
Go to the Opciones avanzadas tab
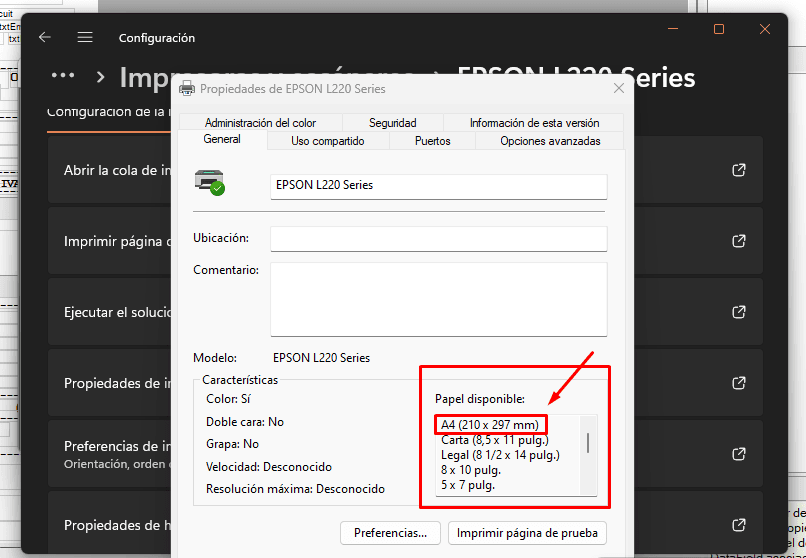pyautogui.click(x=550, y=141)
